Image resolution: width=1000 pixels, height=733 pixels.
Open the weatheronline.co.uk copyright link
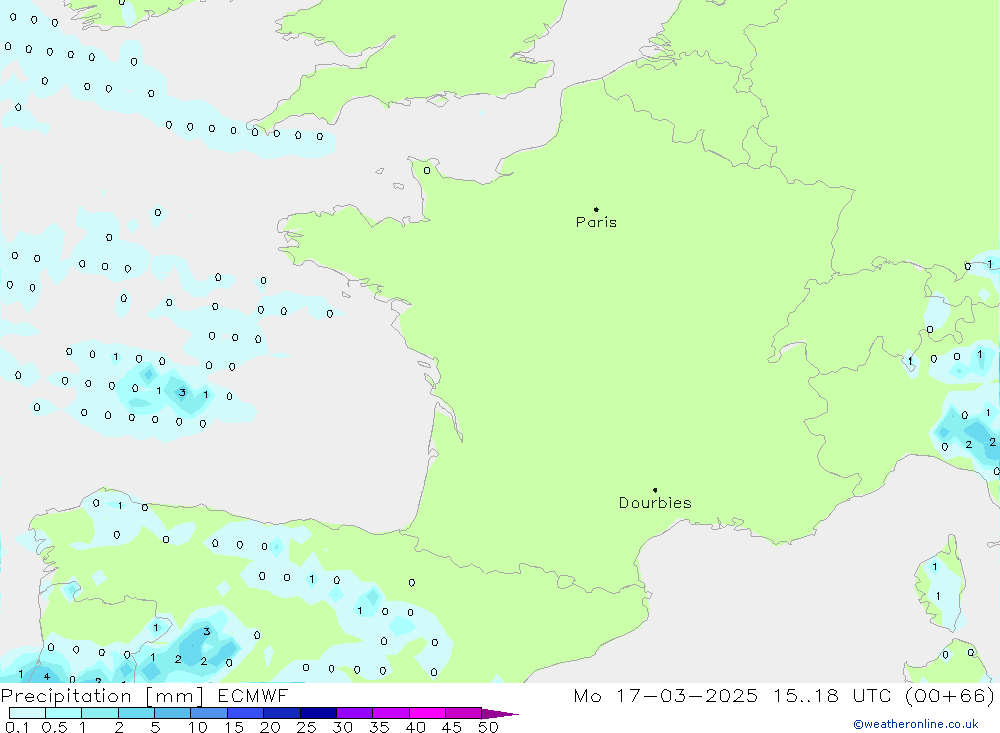point(916,724)
